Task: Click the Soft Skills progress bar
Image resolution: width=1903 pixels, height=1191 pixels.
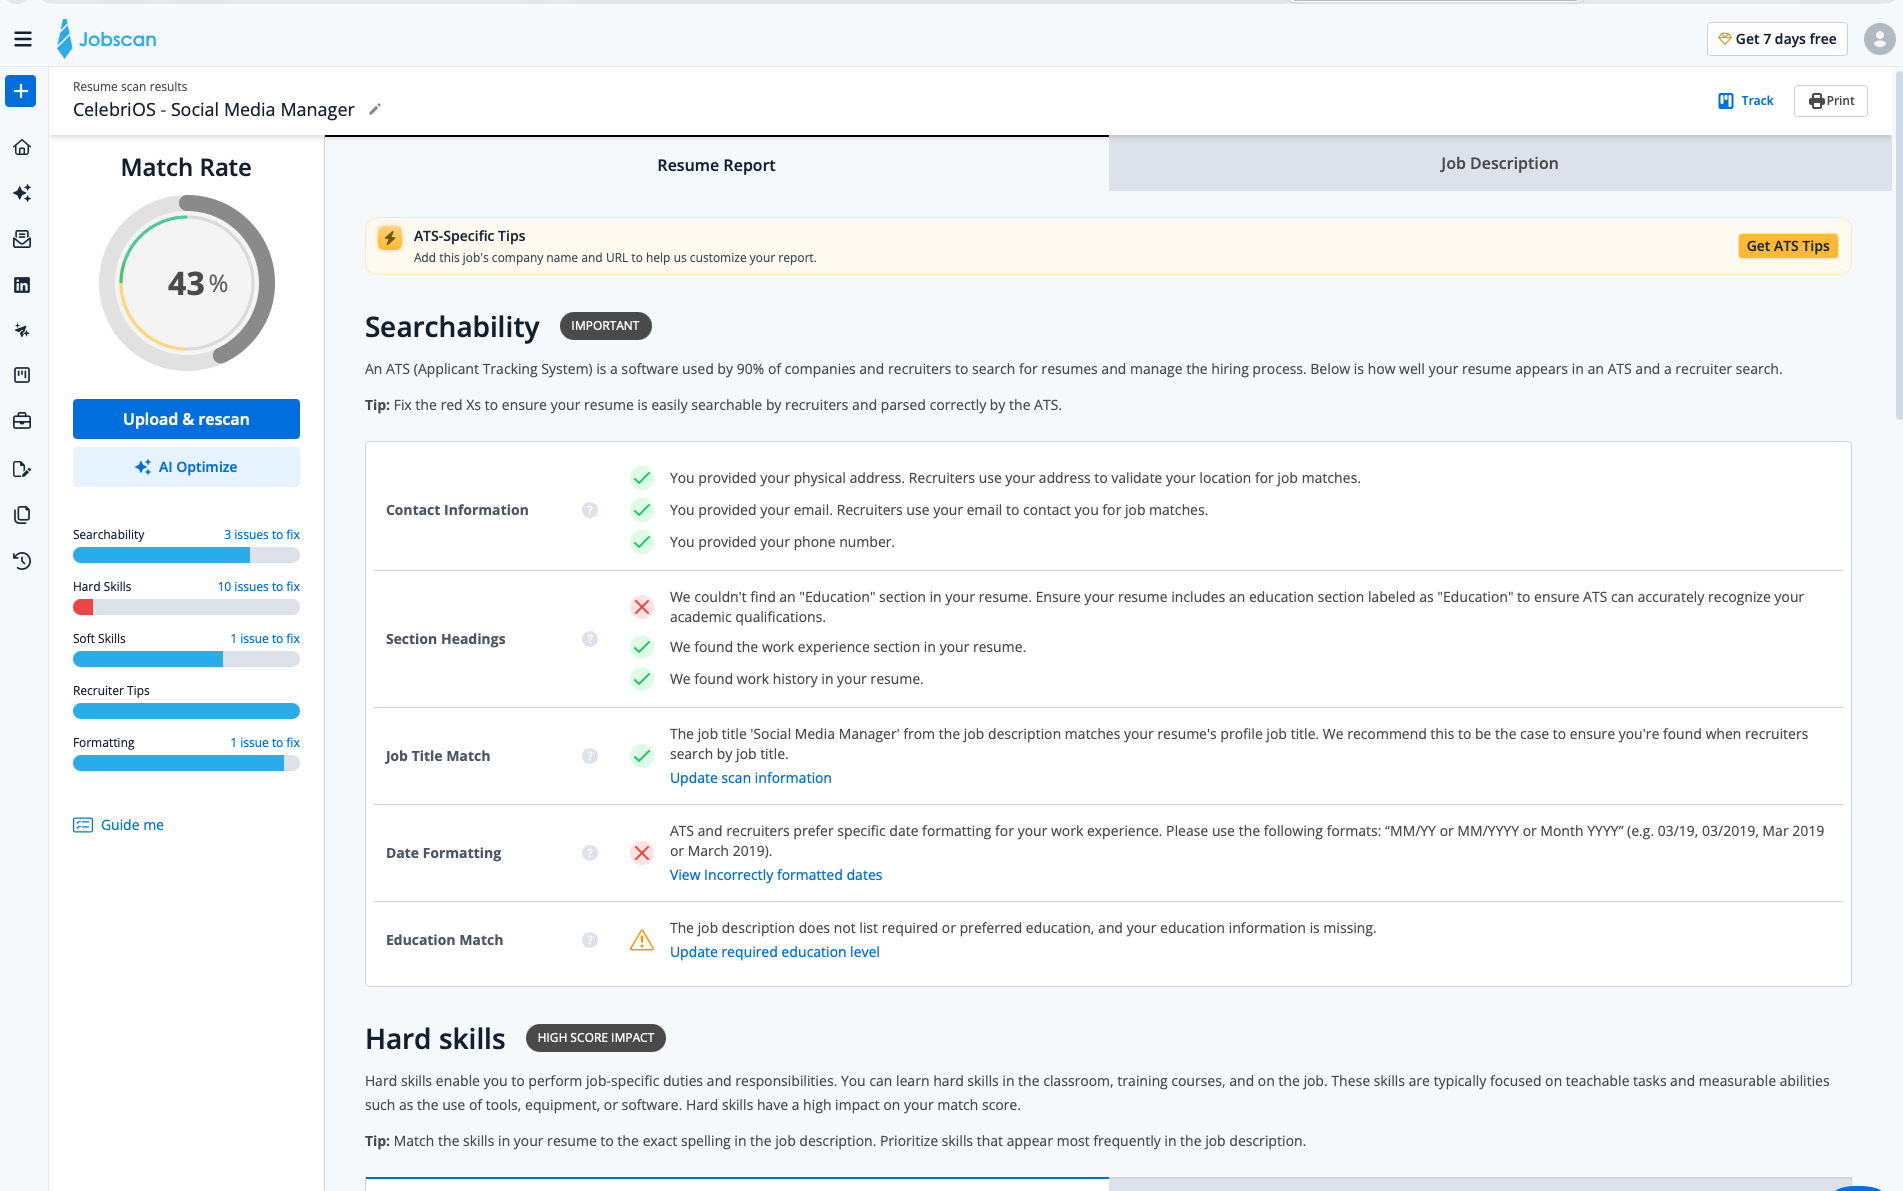Action: pyautogui.click(x=186, y=659)
